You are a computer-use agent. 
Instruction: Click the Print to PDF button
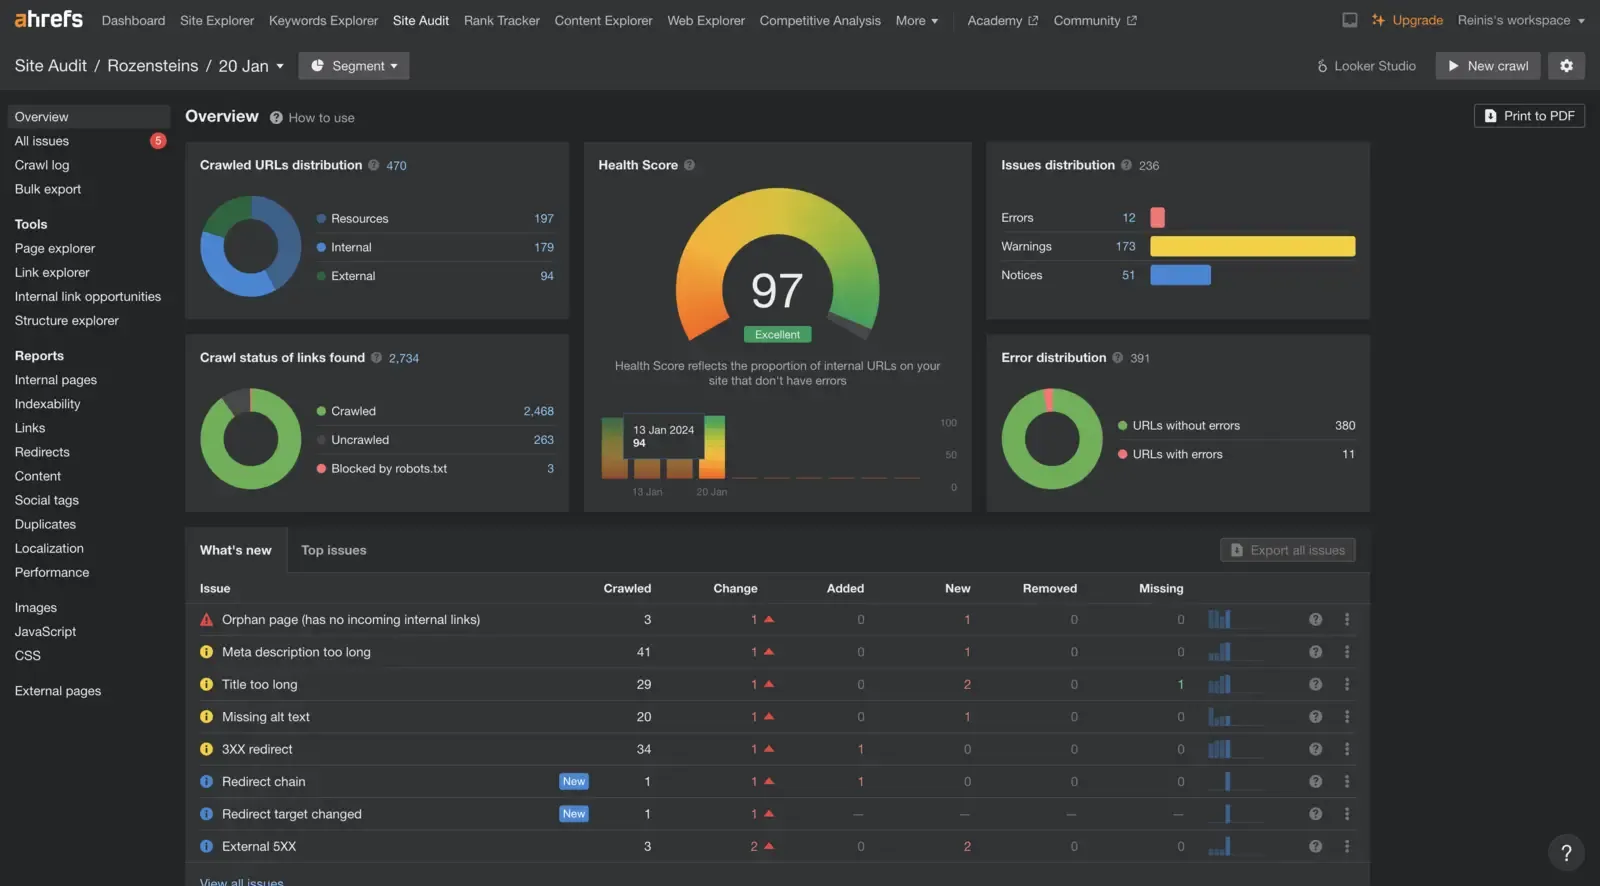(x=1529, y=116)
